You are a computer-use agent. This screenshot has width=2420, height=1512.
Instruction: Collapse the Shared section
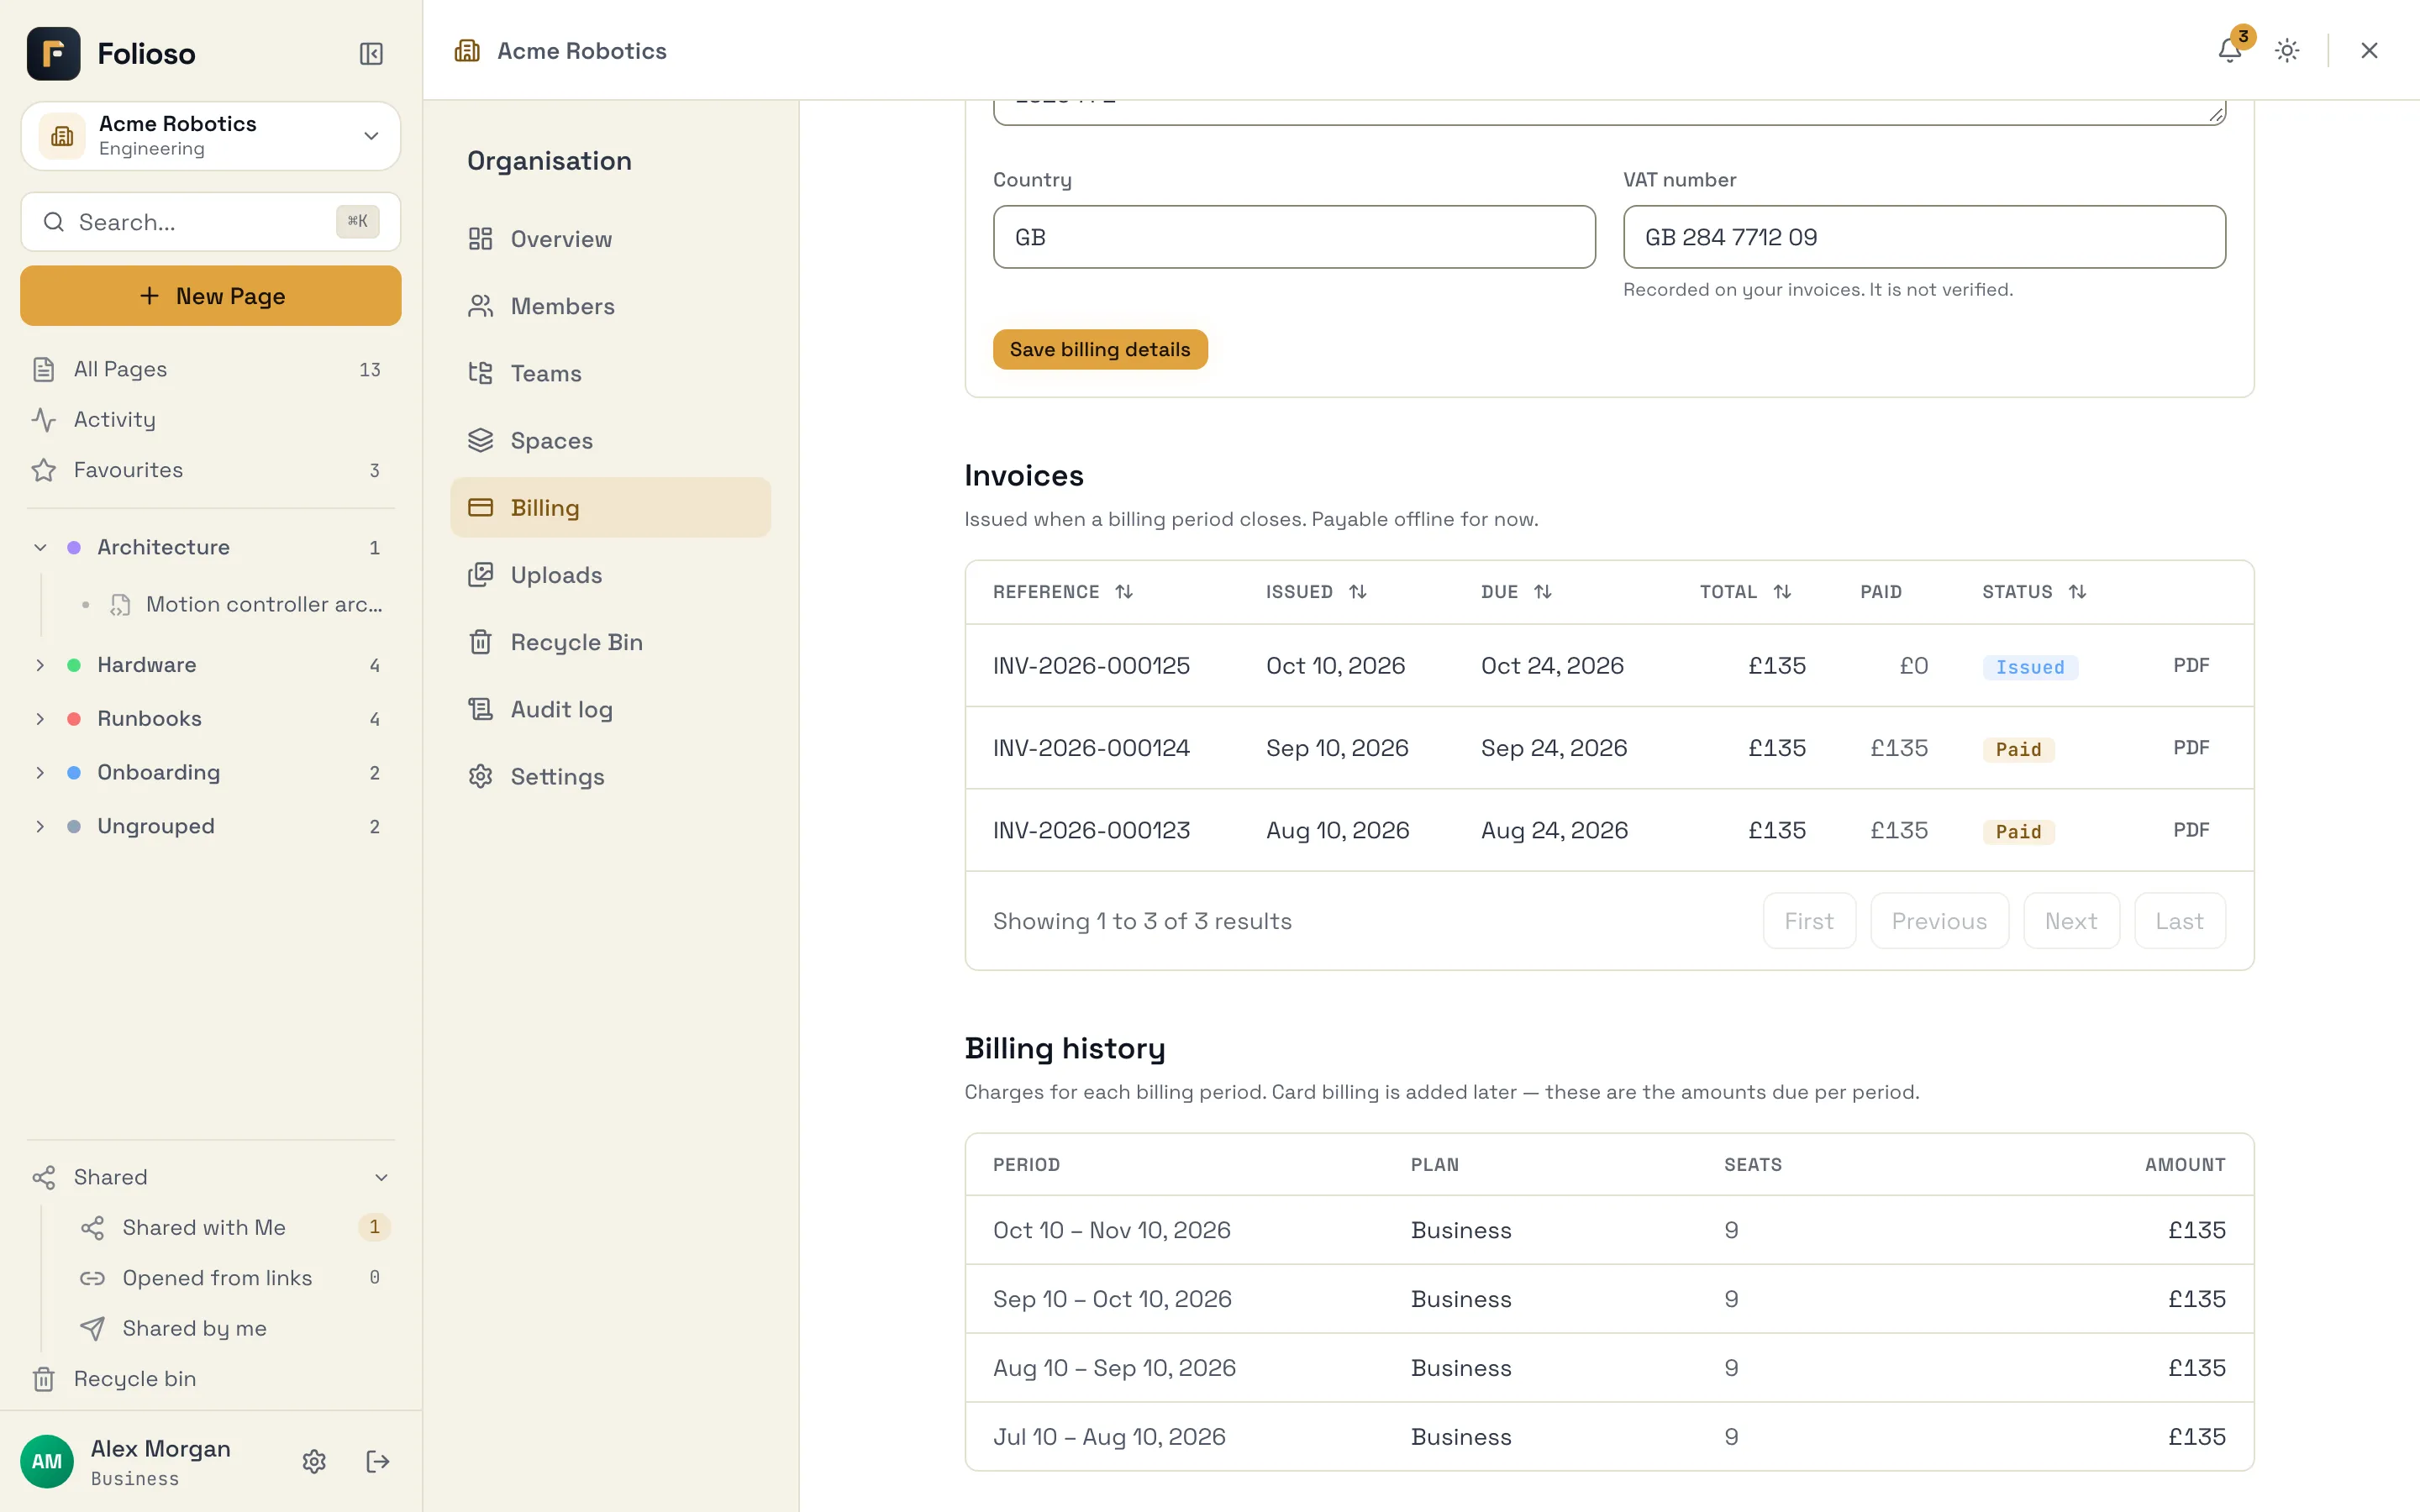pyautogui.click(x=381, y=1177)
